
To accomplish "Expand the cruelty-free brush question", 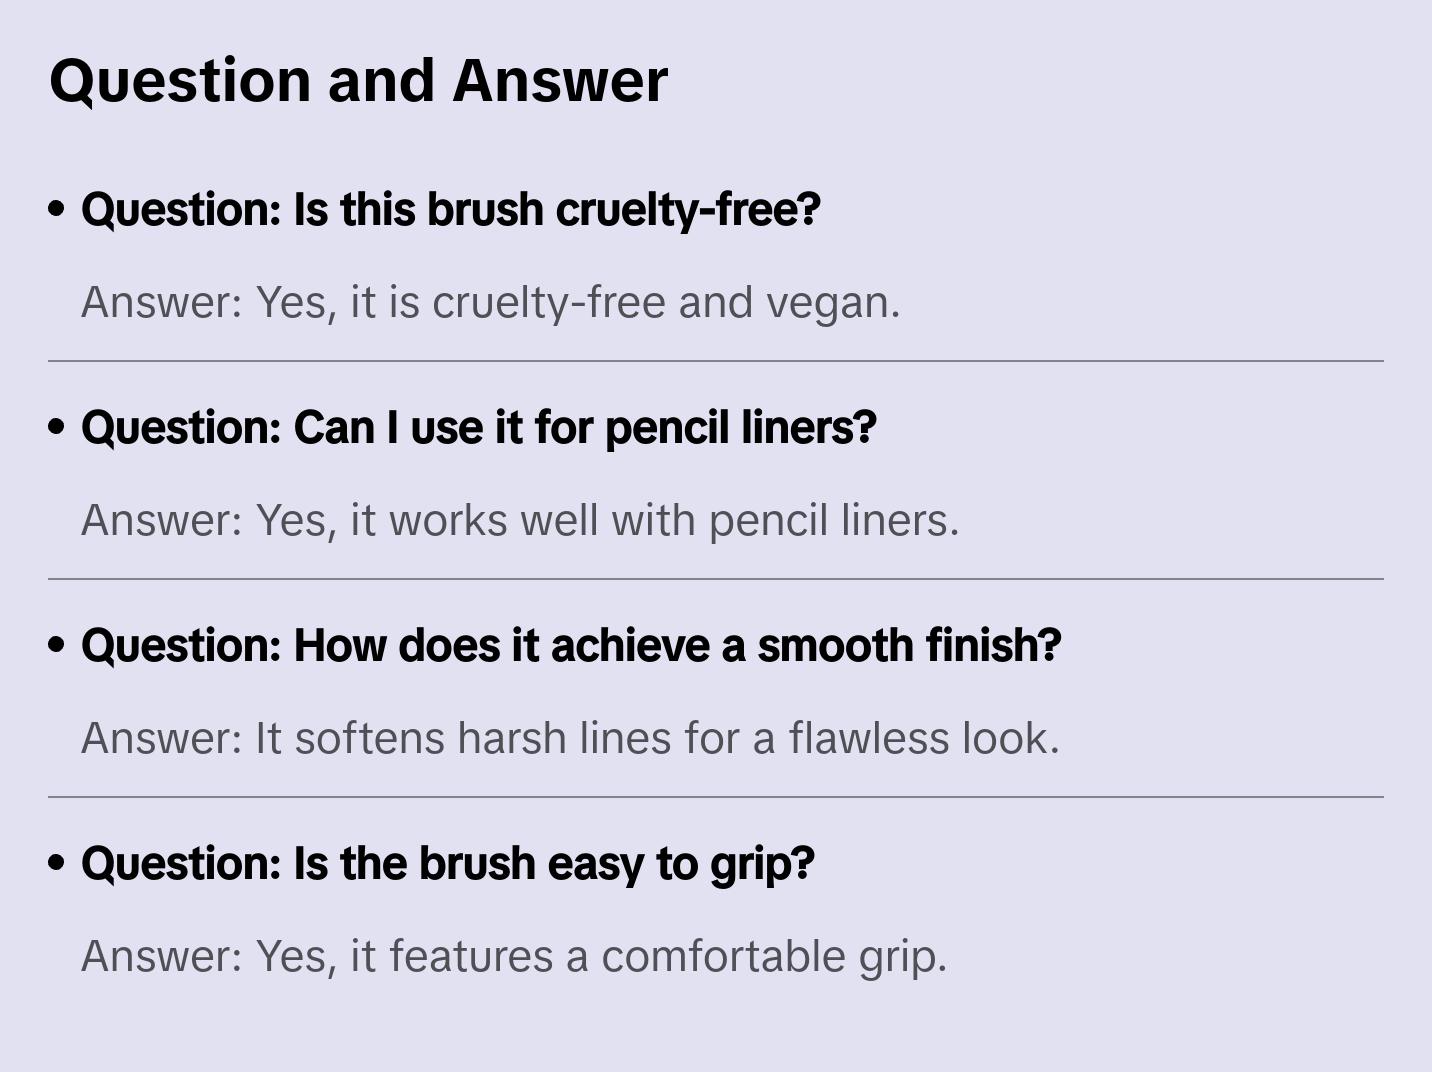I will 450,210.
